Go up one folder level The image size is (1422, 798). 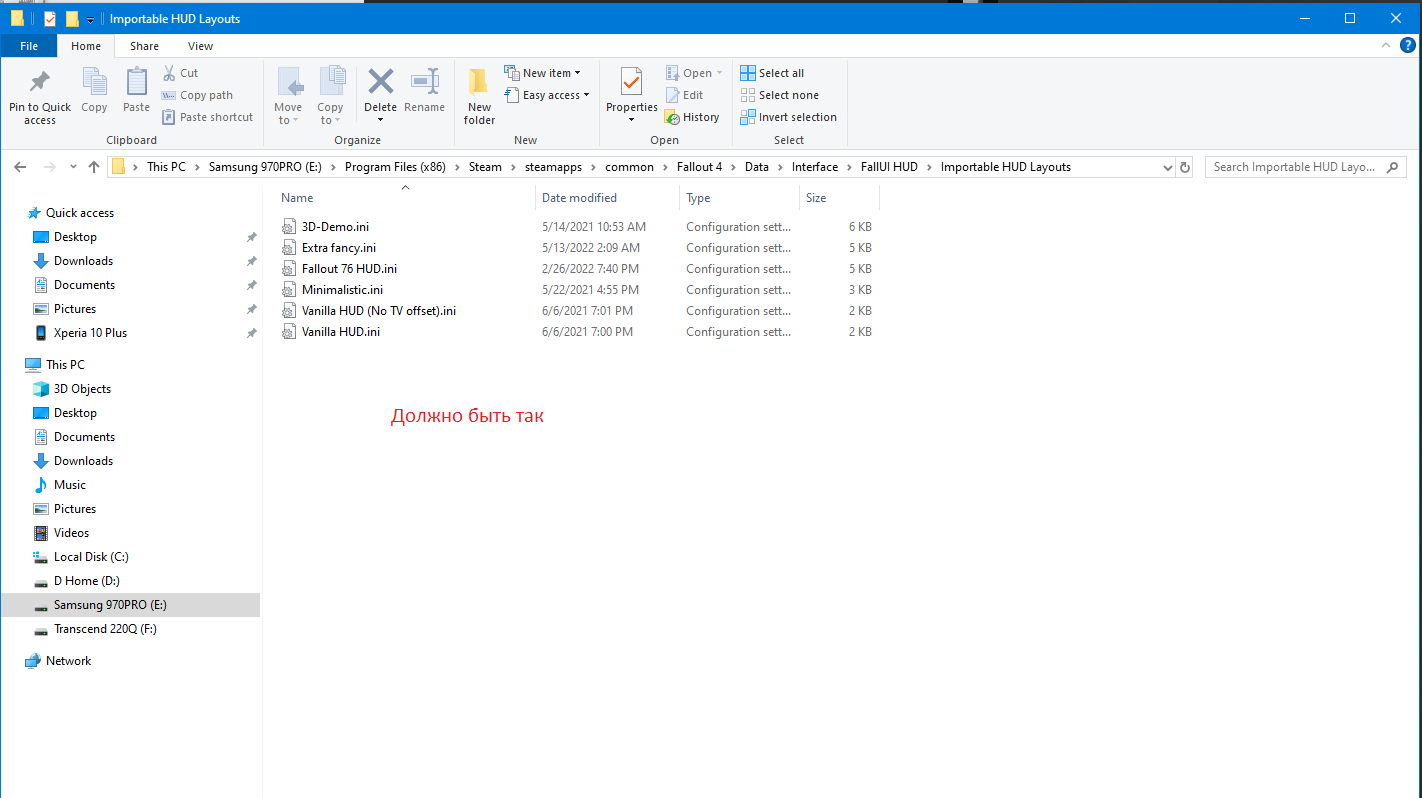[94, 167]
